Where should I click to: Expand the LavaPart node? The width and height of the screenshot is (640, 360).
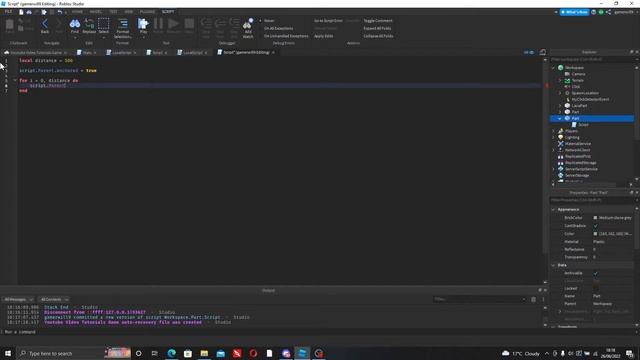[560, 106]
